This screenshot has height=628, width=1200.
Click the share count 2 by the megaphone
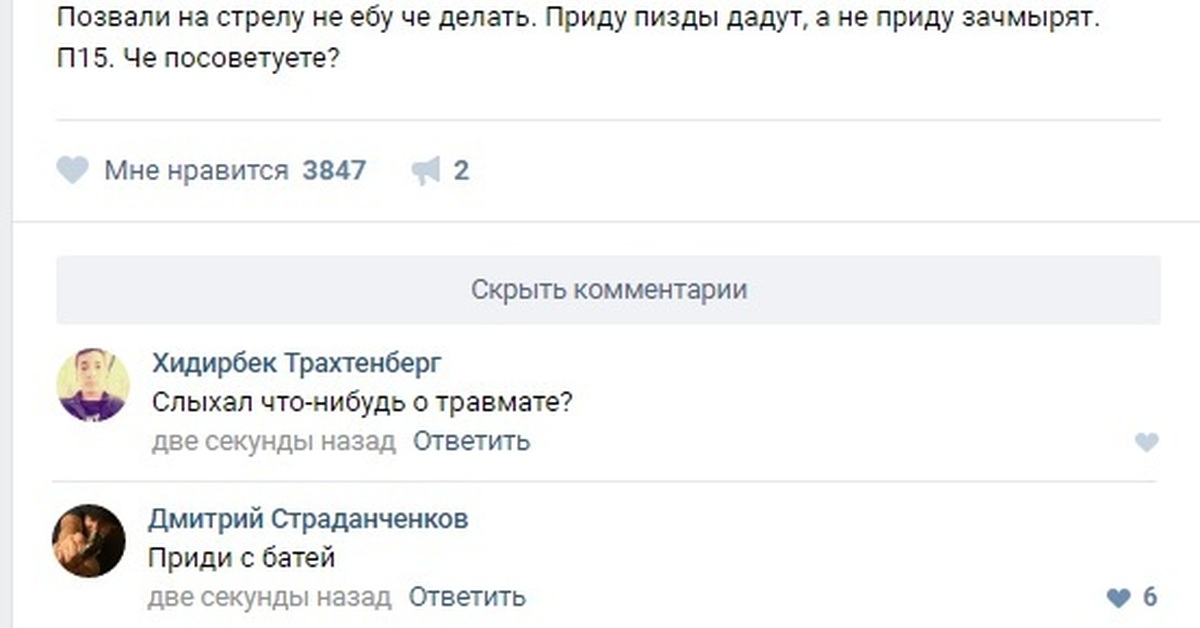point(461,171)
